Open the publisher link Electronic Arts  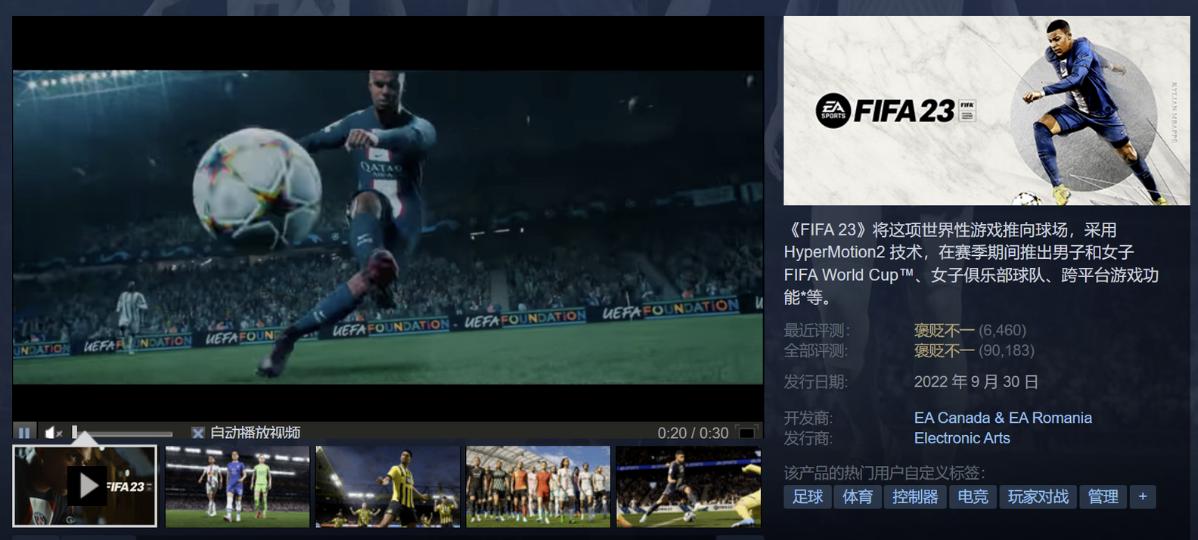click(x=962, y=438)
